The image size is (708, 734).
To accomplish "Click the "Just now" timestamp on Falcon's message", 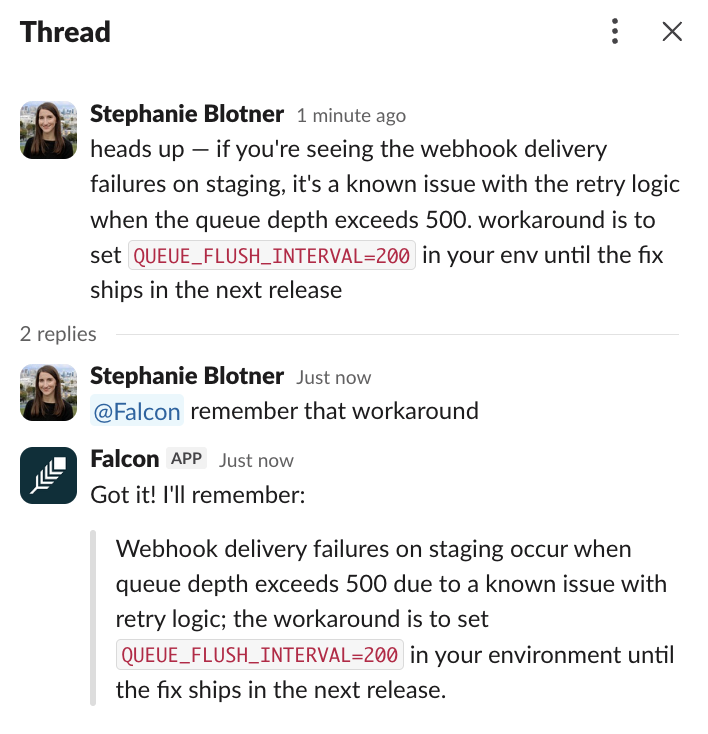I will click(256, 461).
